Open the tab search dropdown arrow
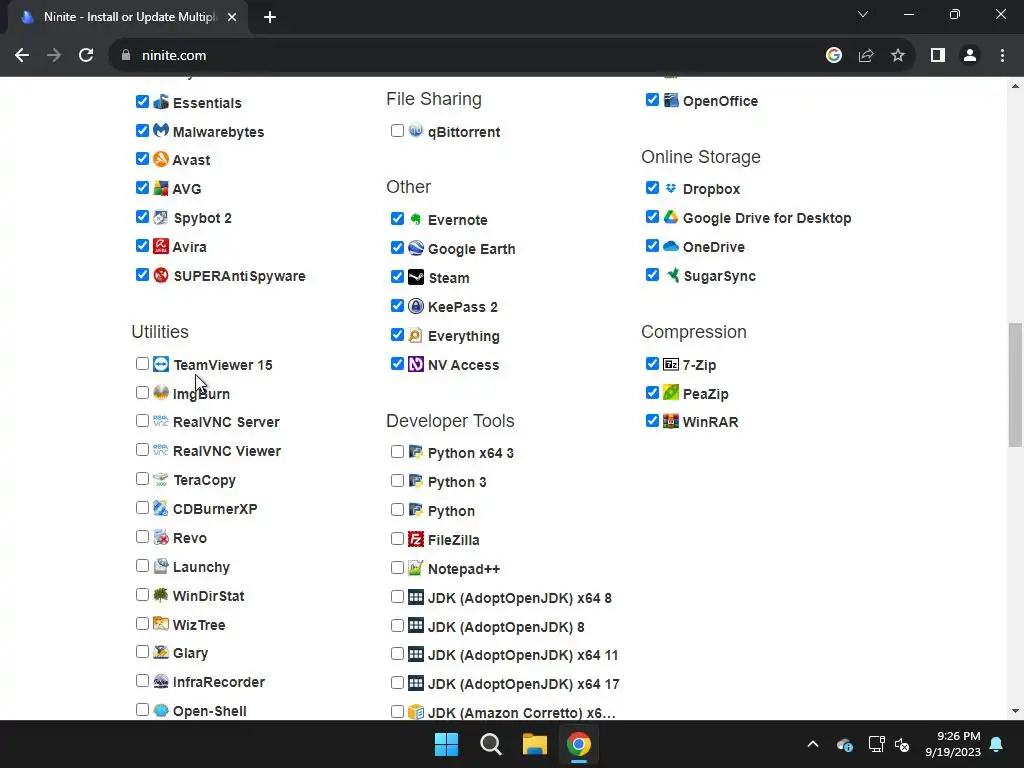The image size is (1024, 768). pyautogui.click(x=863, y=14)
